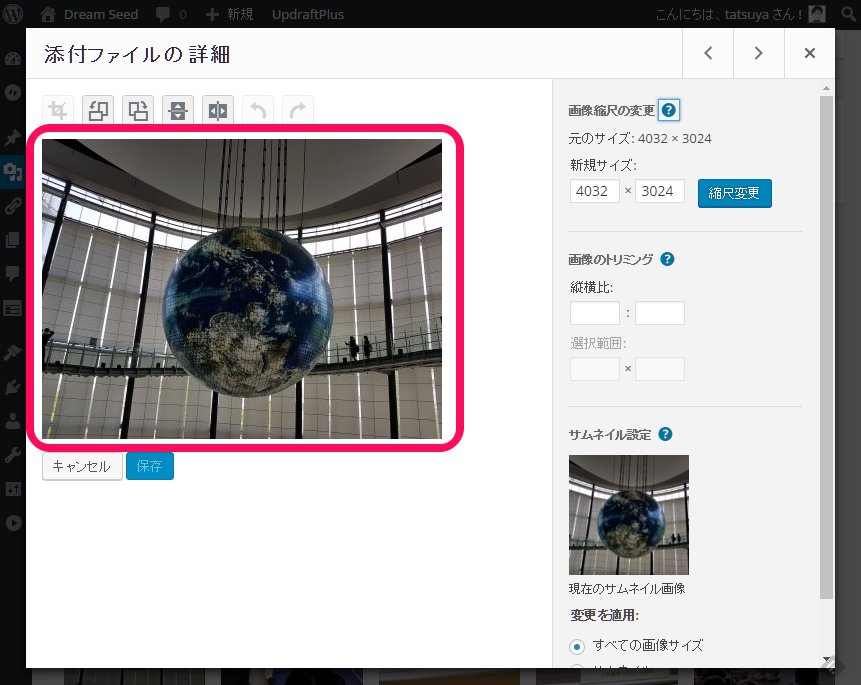
Task: Go to previous attachment
Action: click(x=708, y=53)
